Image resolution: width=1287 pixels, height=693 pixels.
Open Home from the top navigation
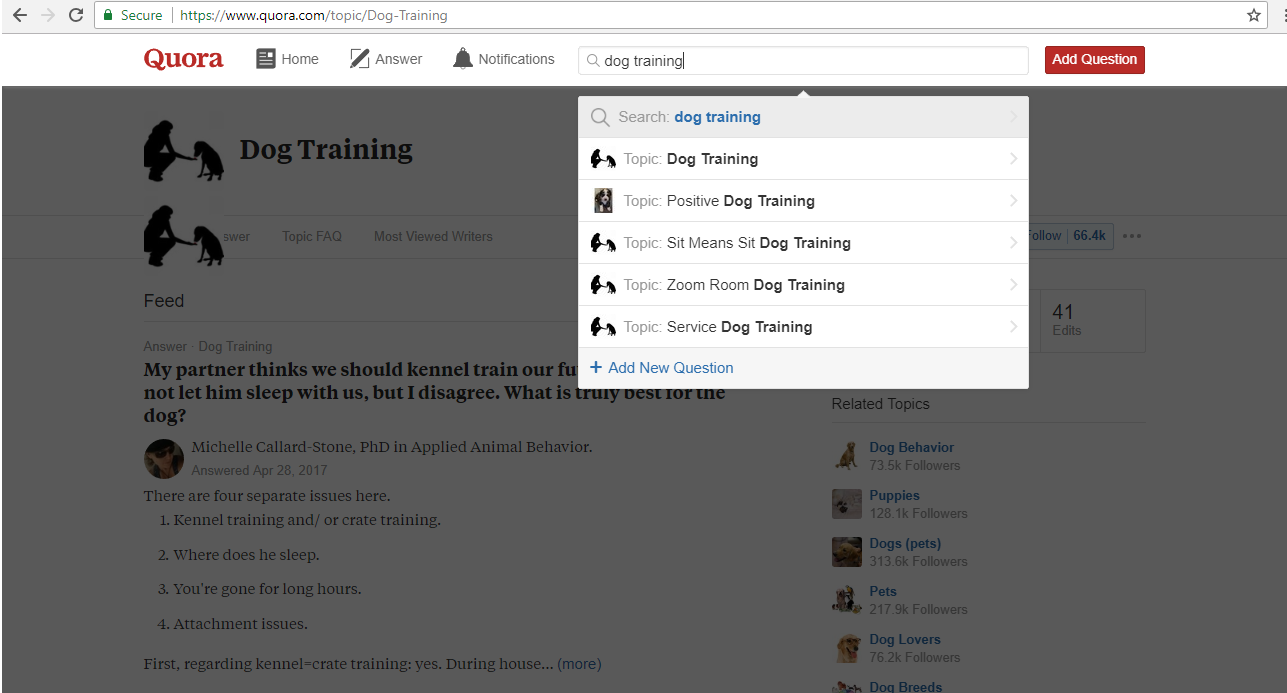[x=287, y=59]
